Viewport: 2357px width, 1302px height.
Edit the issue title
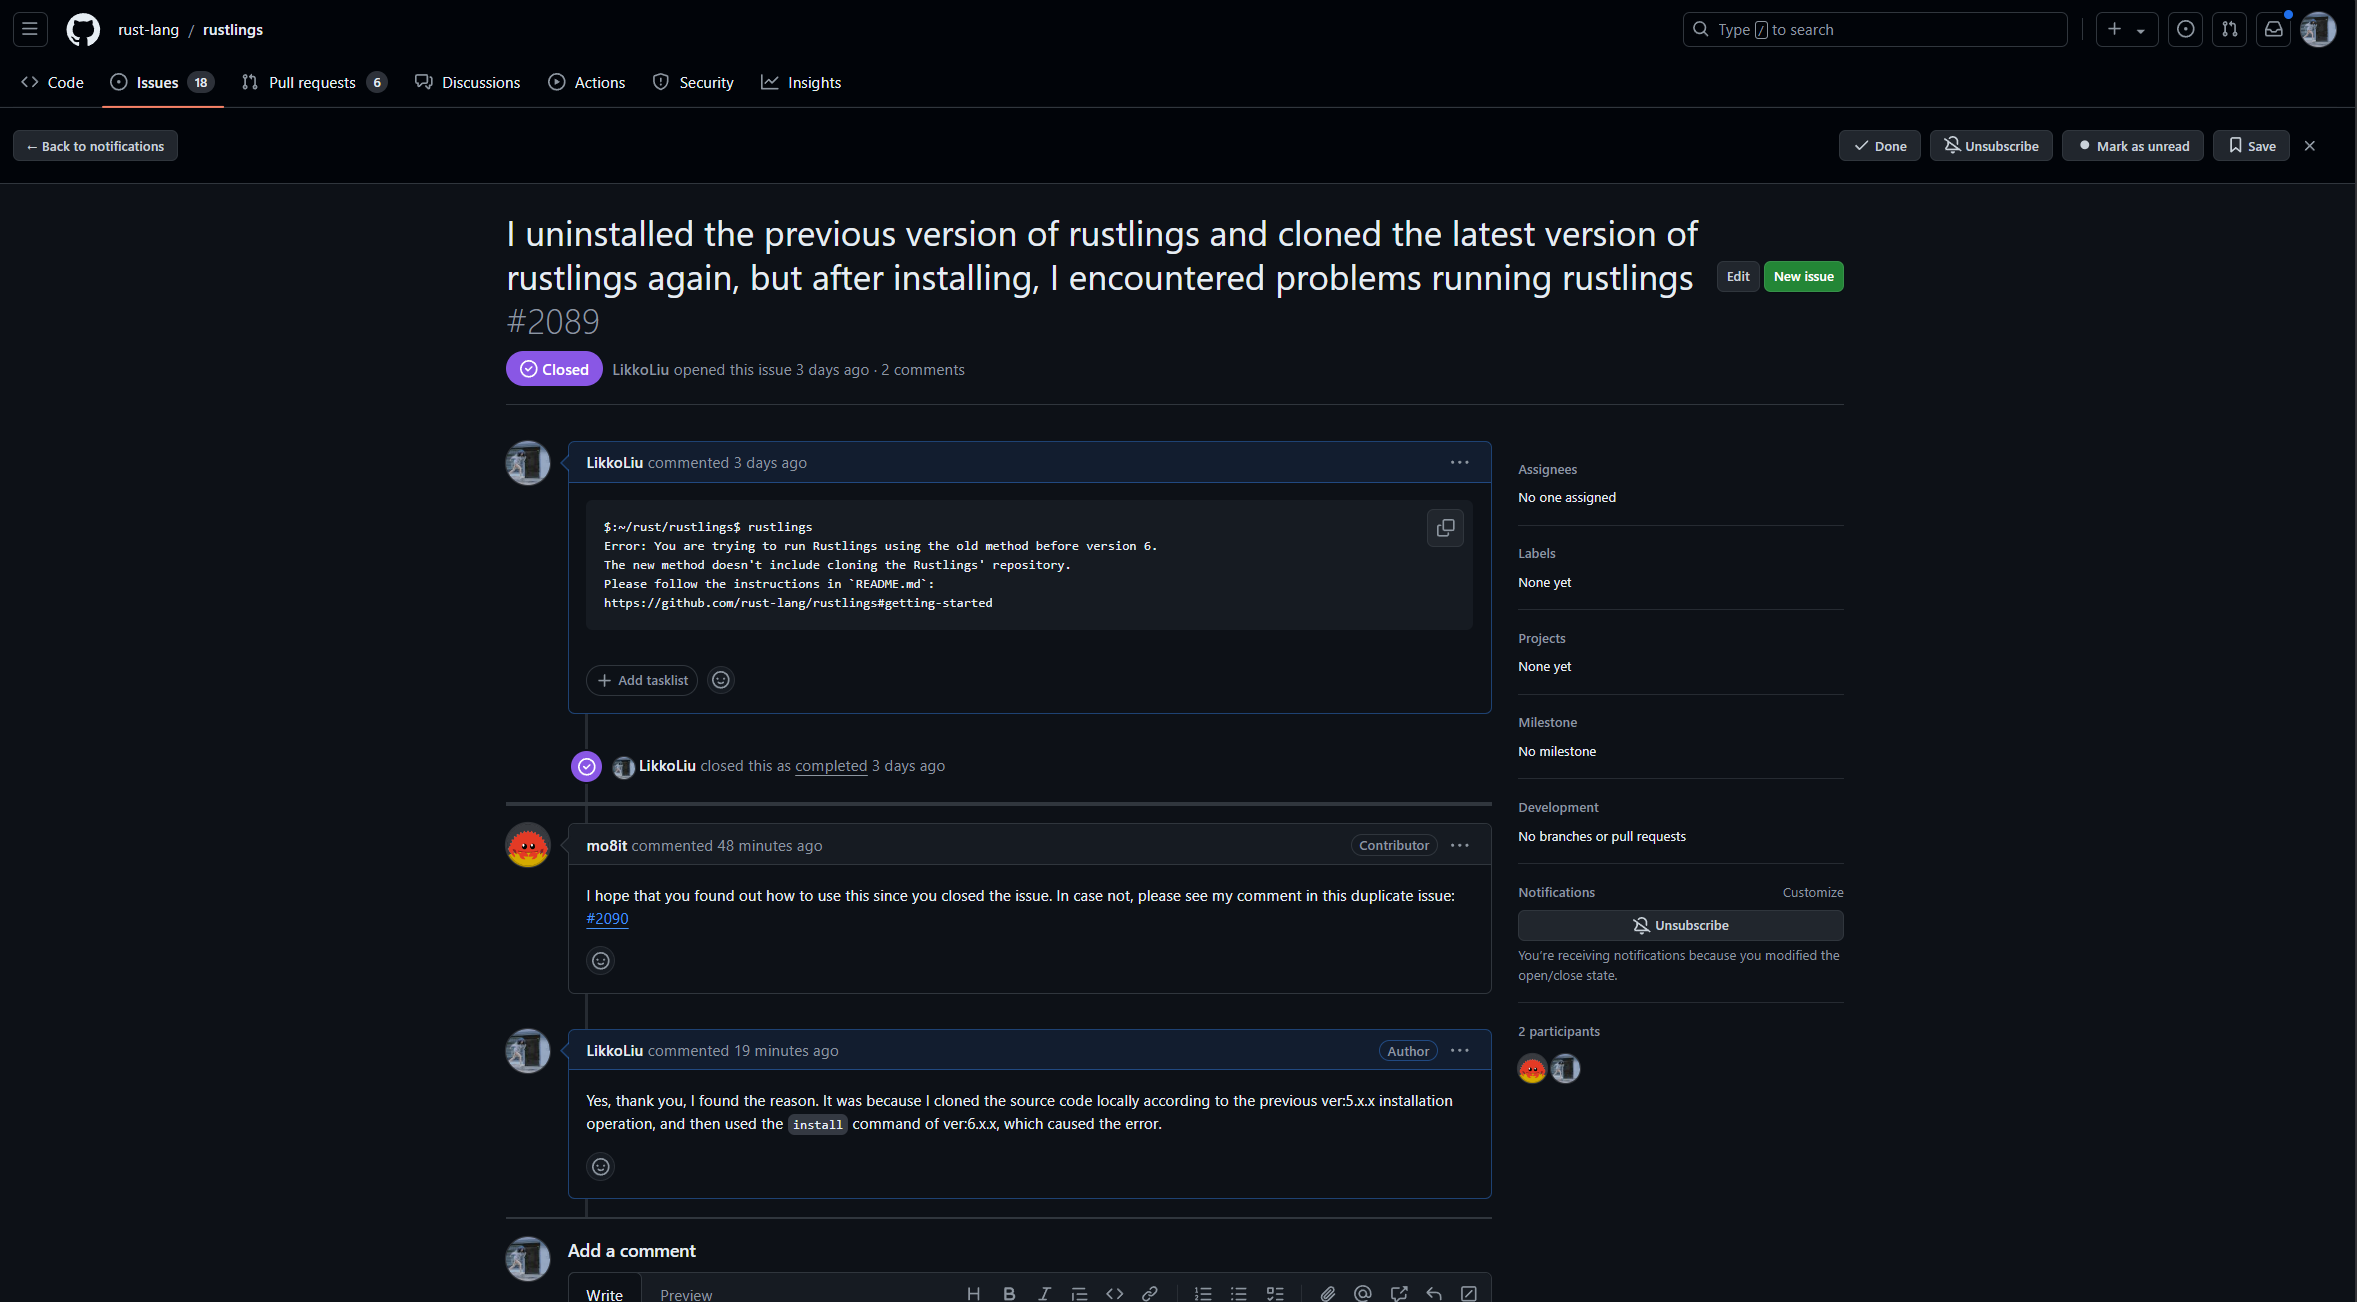coord(1738,276)
